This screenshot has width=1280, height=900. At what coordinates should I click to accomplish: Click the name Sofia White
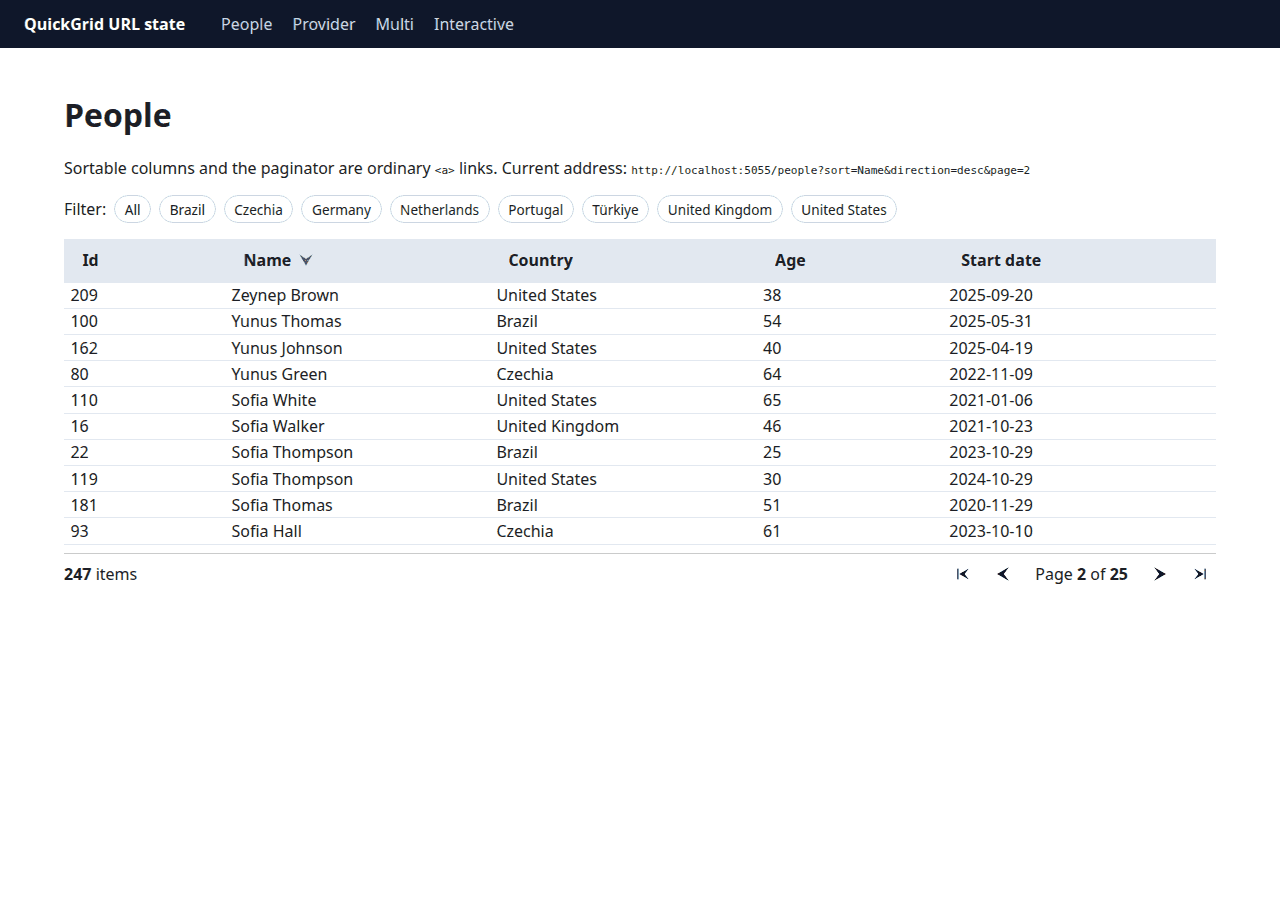[x=274, y=400]
